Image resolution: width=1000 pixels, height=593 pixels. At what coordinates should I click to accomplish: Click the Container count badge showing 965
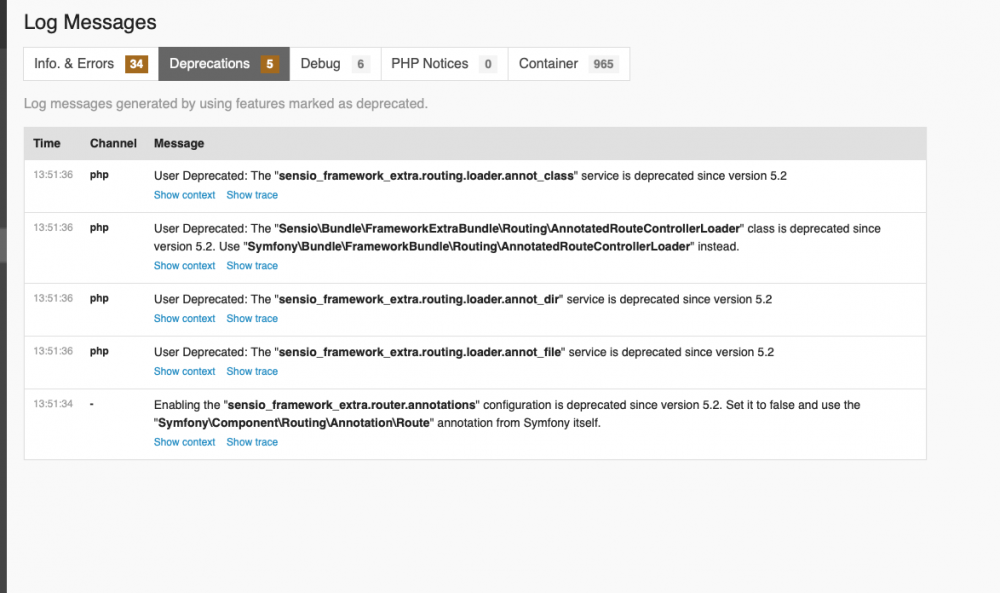pyautogui.click(x=603, y=63)
